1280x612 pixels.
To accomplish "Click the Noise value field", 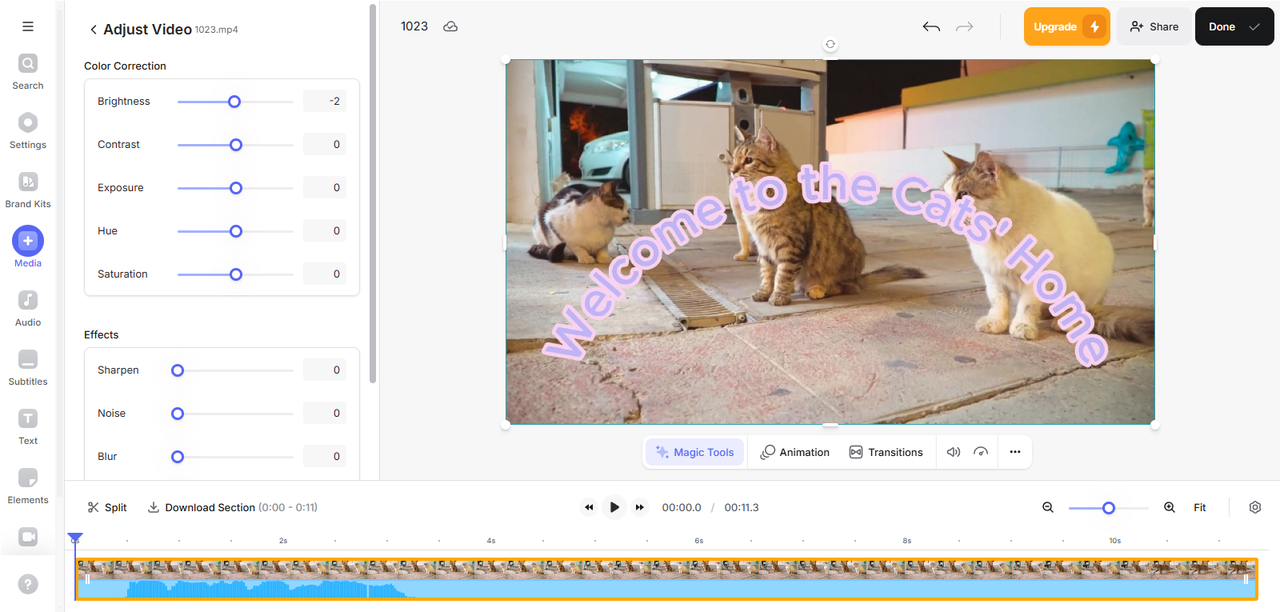I will [x=325, y=413].
